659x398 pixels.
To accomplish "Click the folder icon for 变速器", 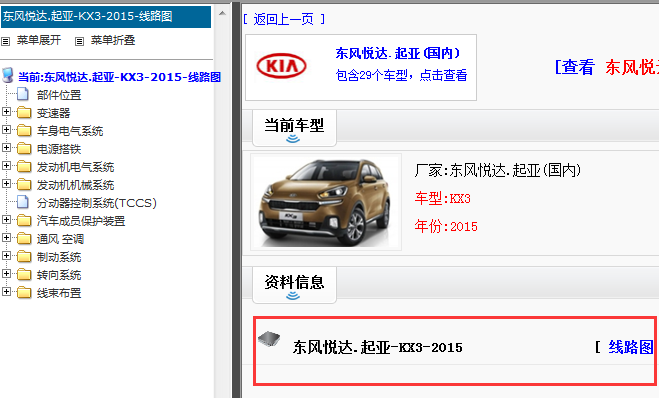I will pos(24,113).
